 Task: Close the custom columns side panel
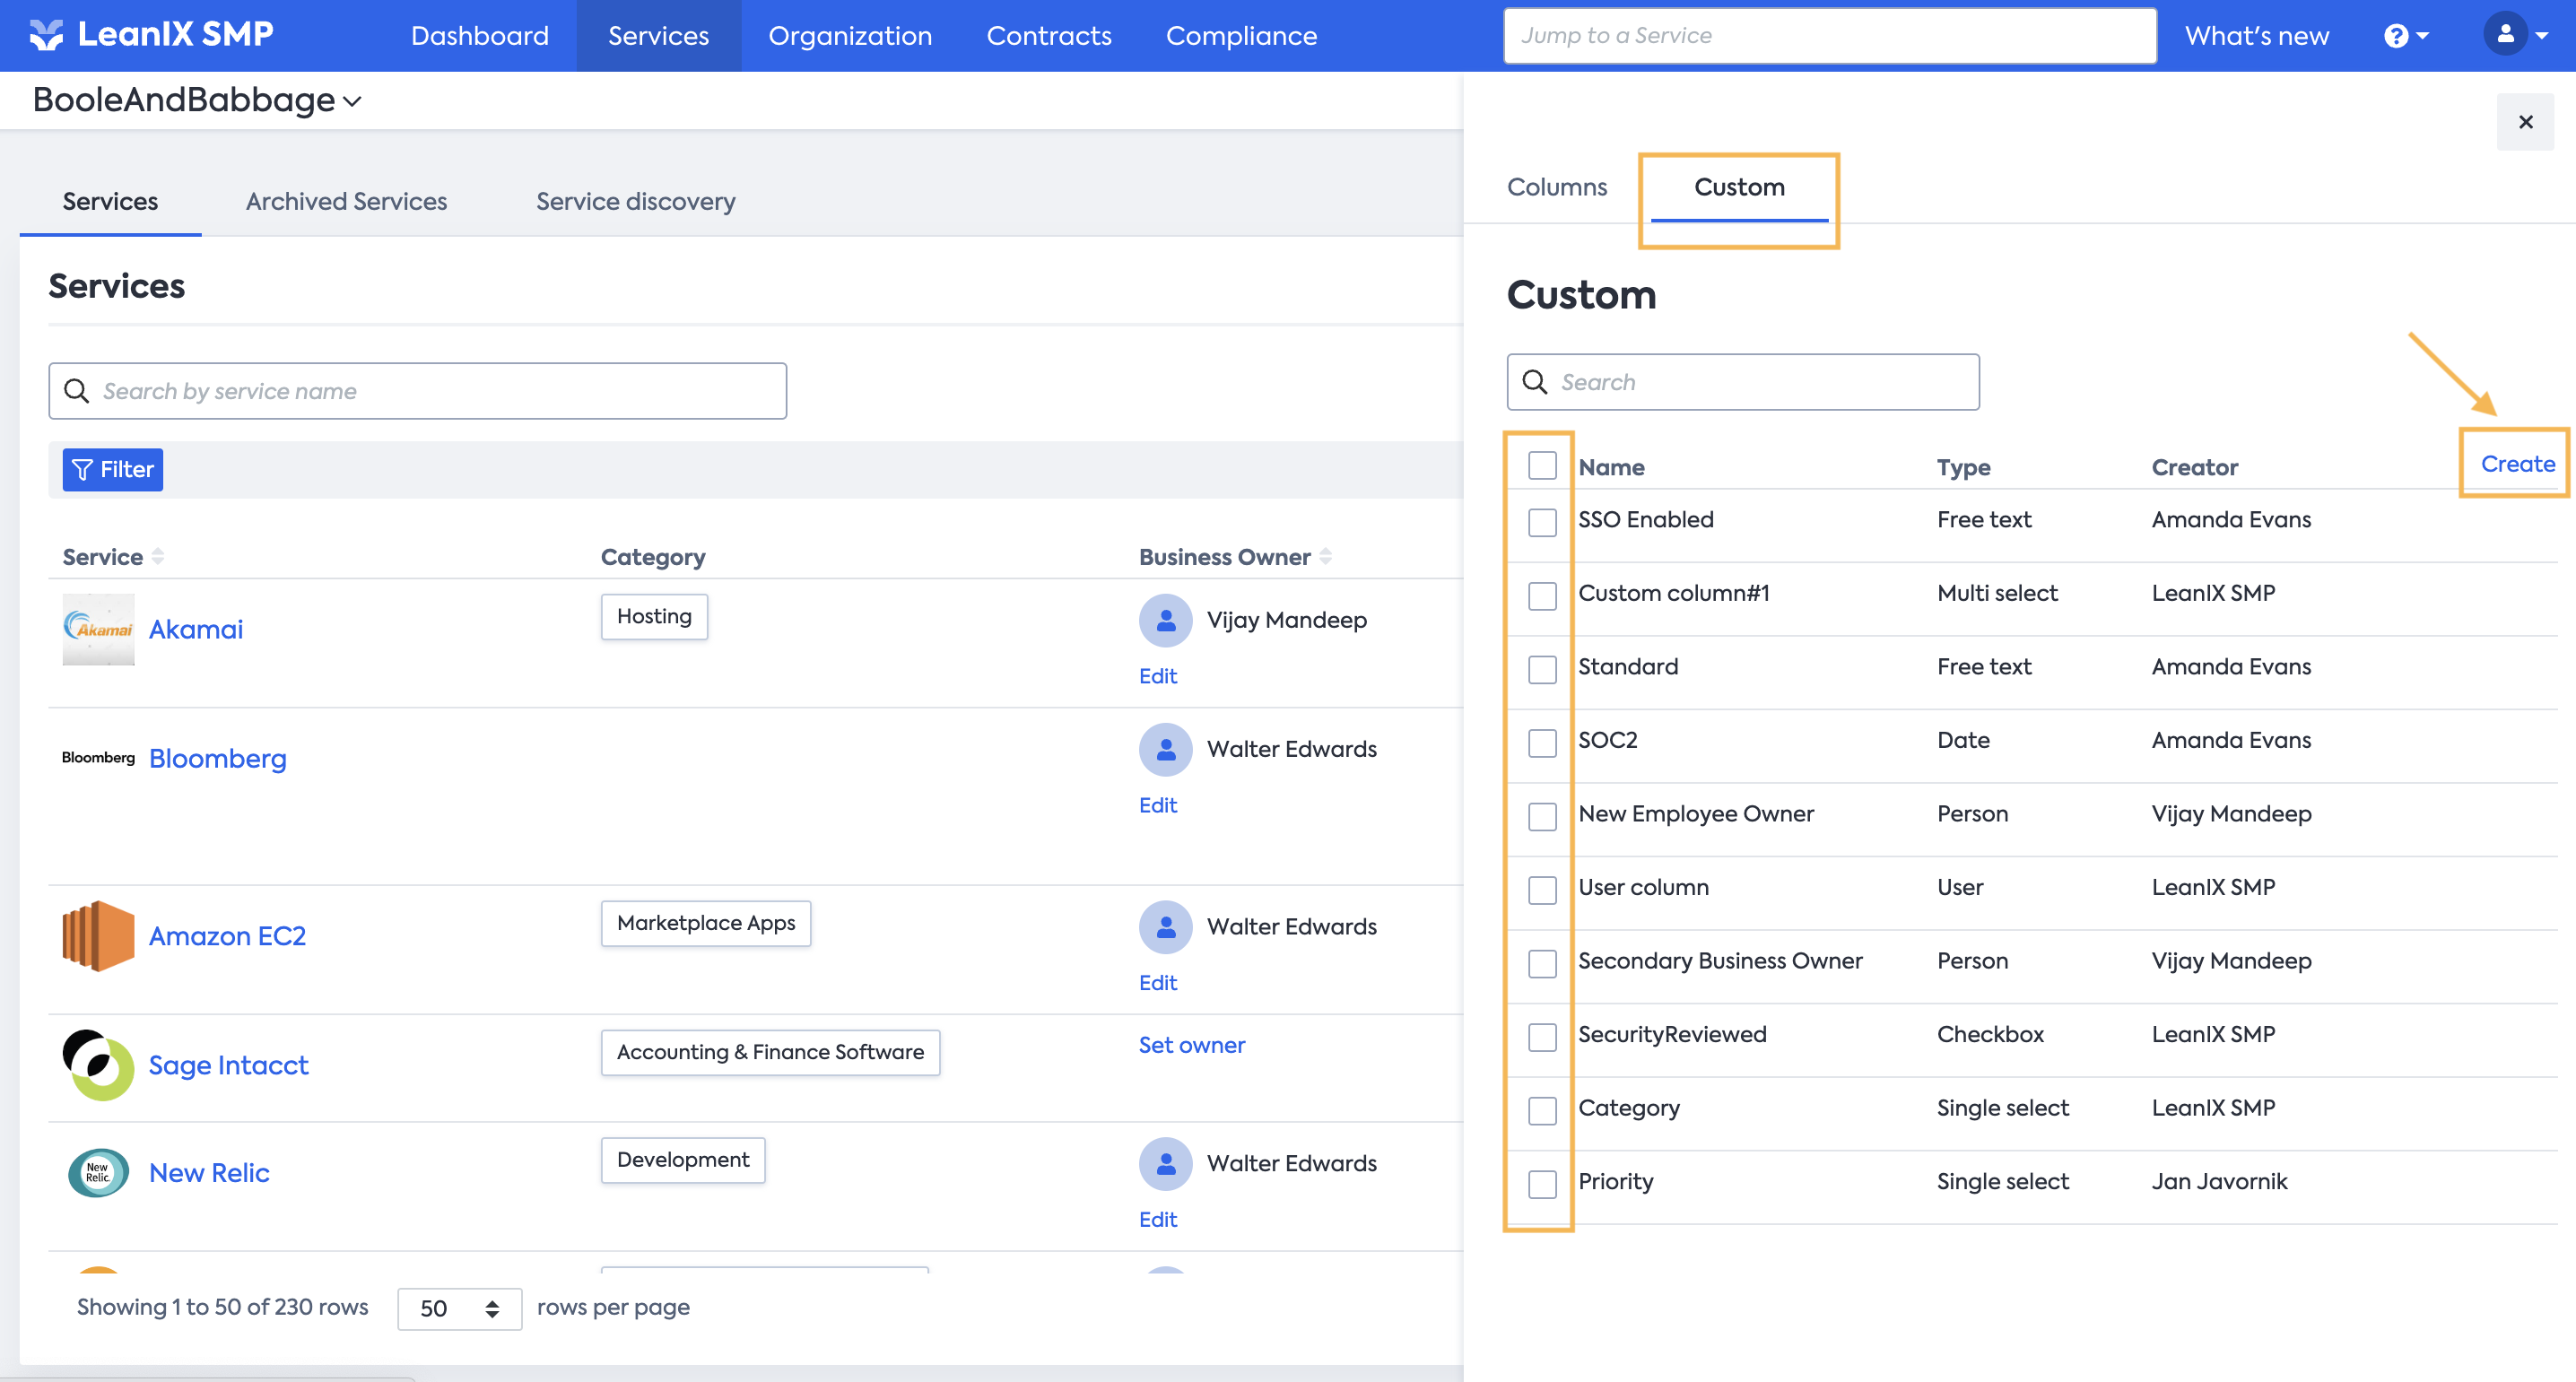(2525, 122)
